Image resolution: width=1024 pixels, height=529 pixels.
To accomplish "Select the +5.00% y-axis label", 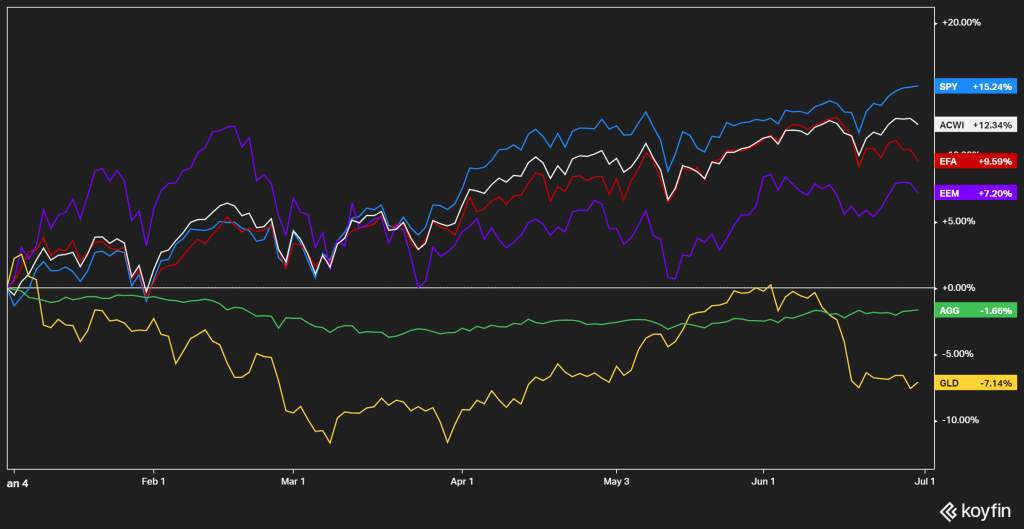I will click(961, 222).
